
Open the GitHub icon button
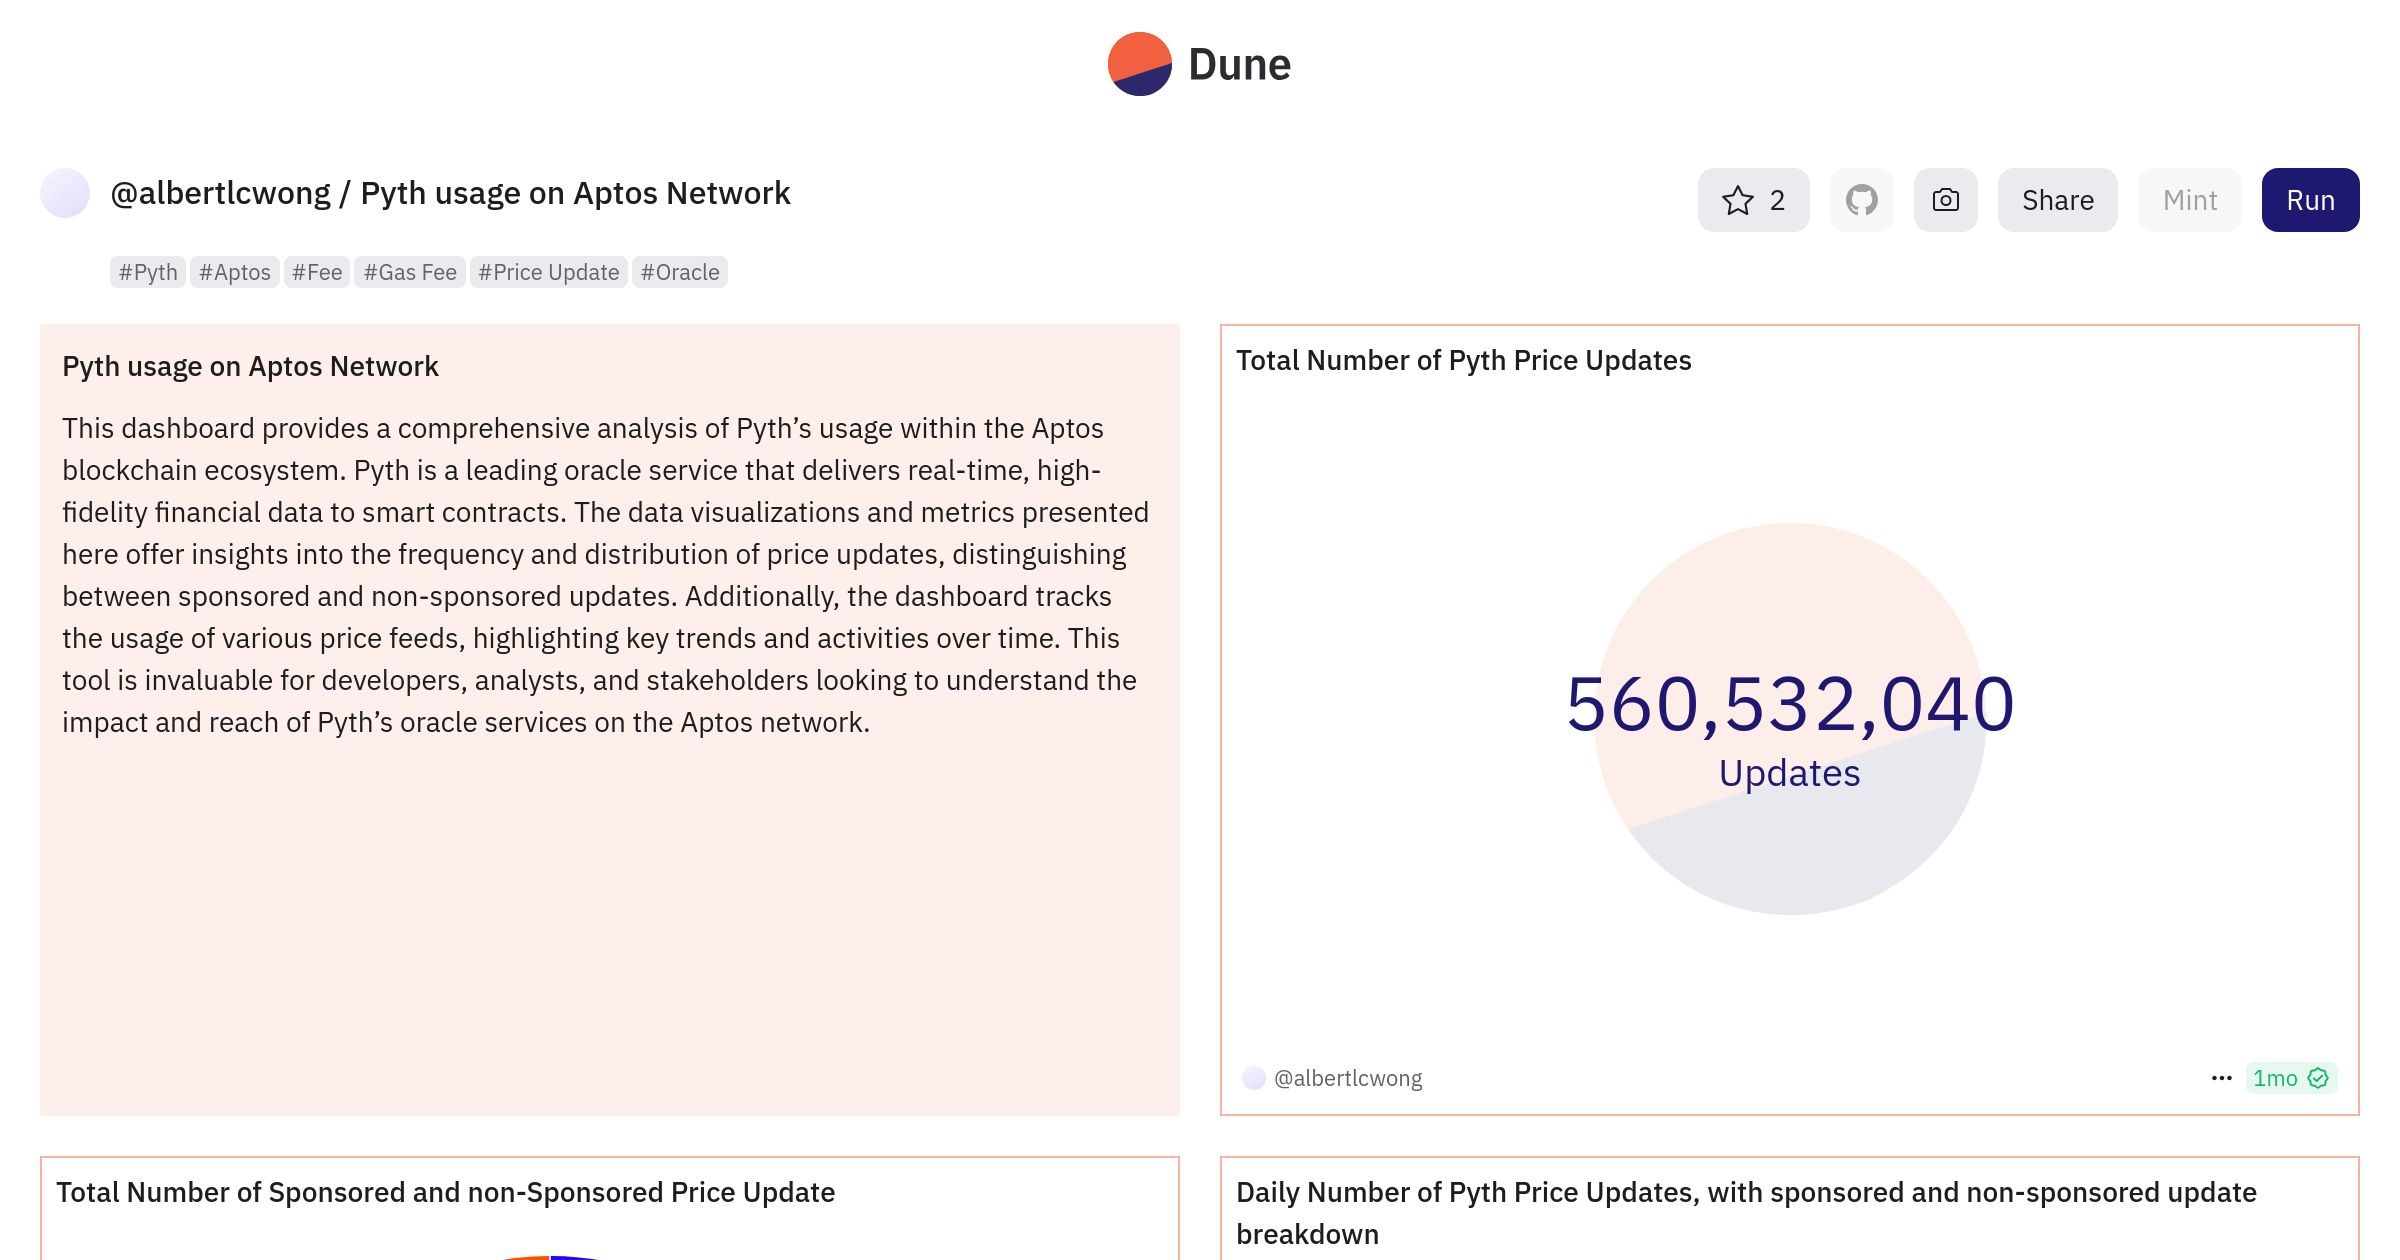coord(1861,200)
